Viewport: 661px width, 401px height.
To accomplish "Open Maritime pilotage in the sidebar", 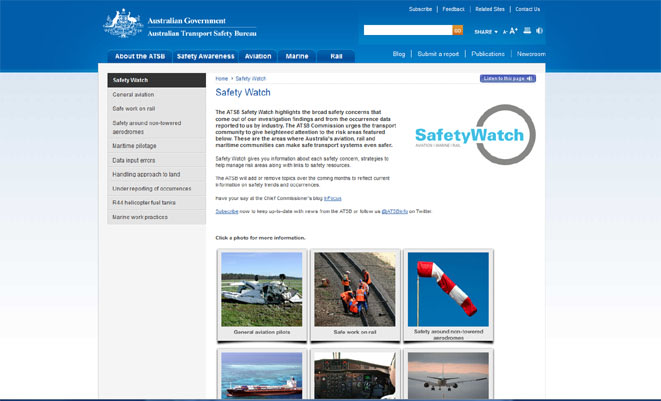I will coord(157,146).
